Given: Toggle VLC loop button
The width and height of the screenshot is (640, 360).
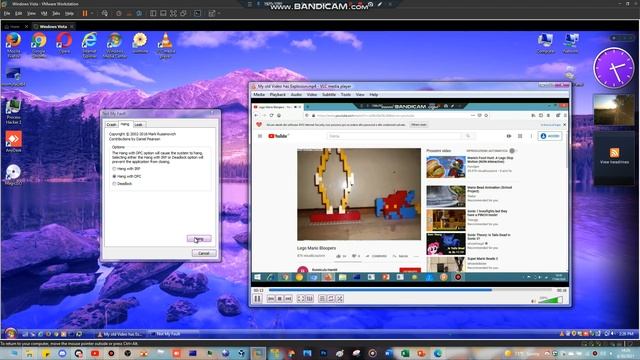Looking at the screenshot, I should pos(331,299).
